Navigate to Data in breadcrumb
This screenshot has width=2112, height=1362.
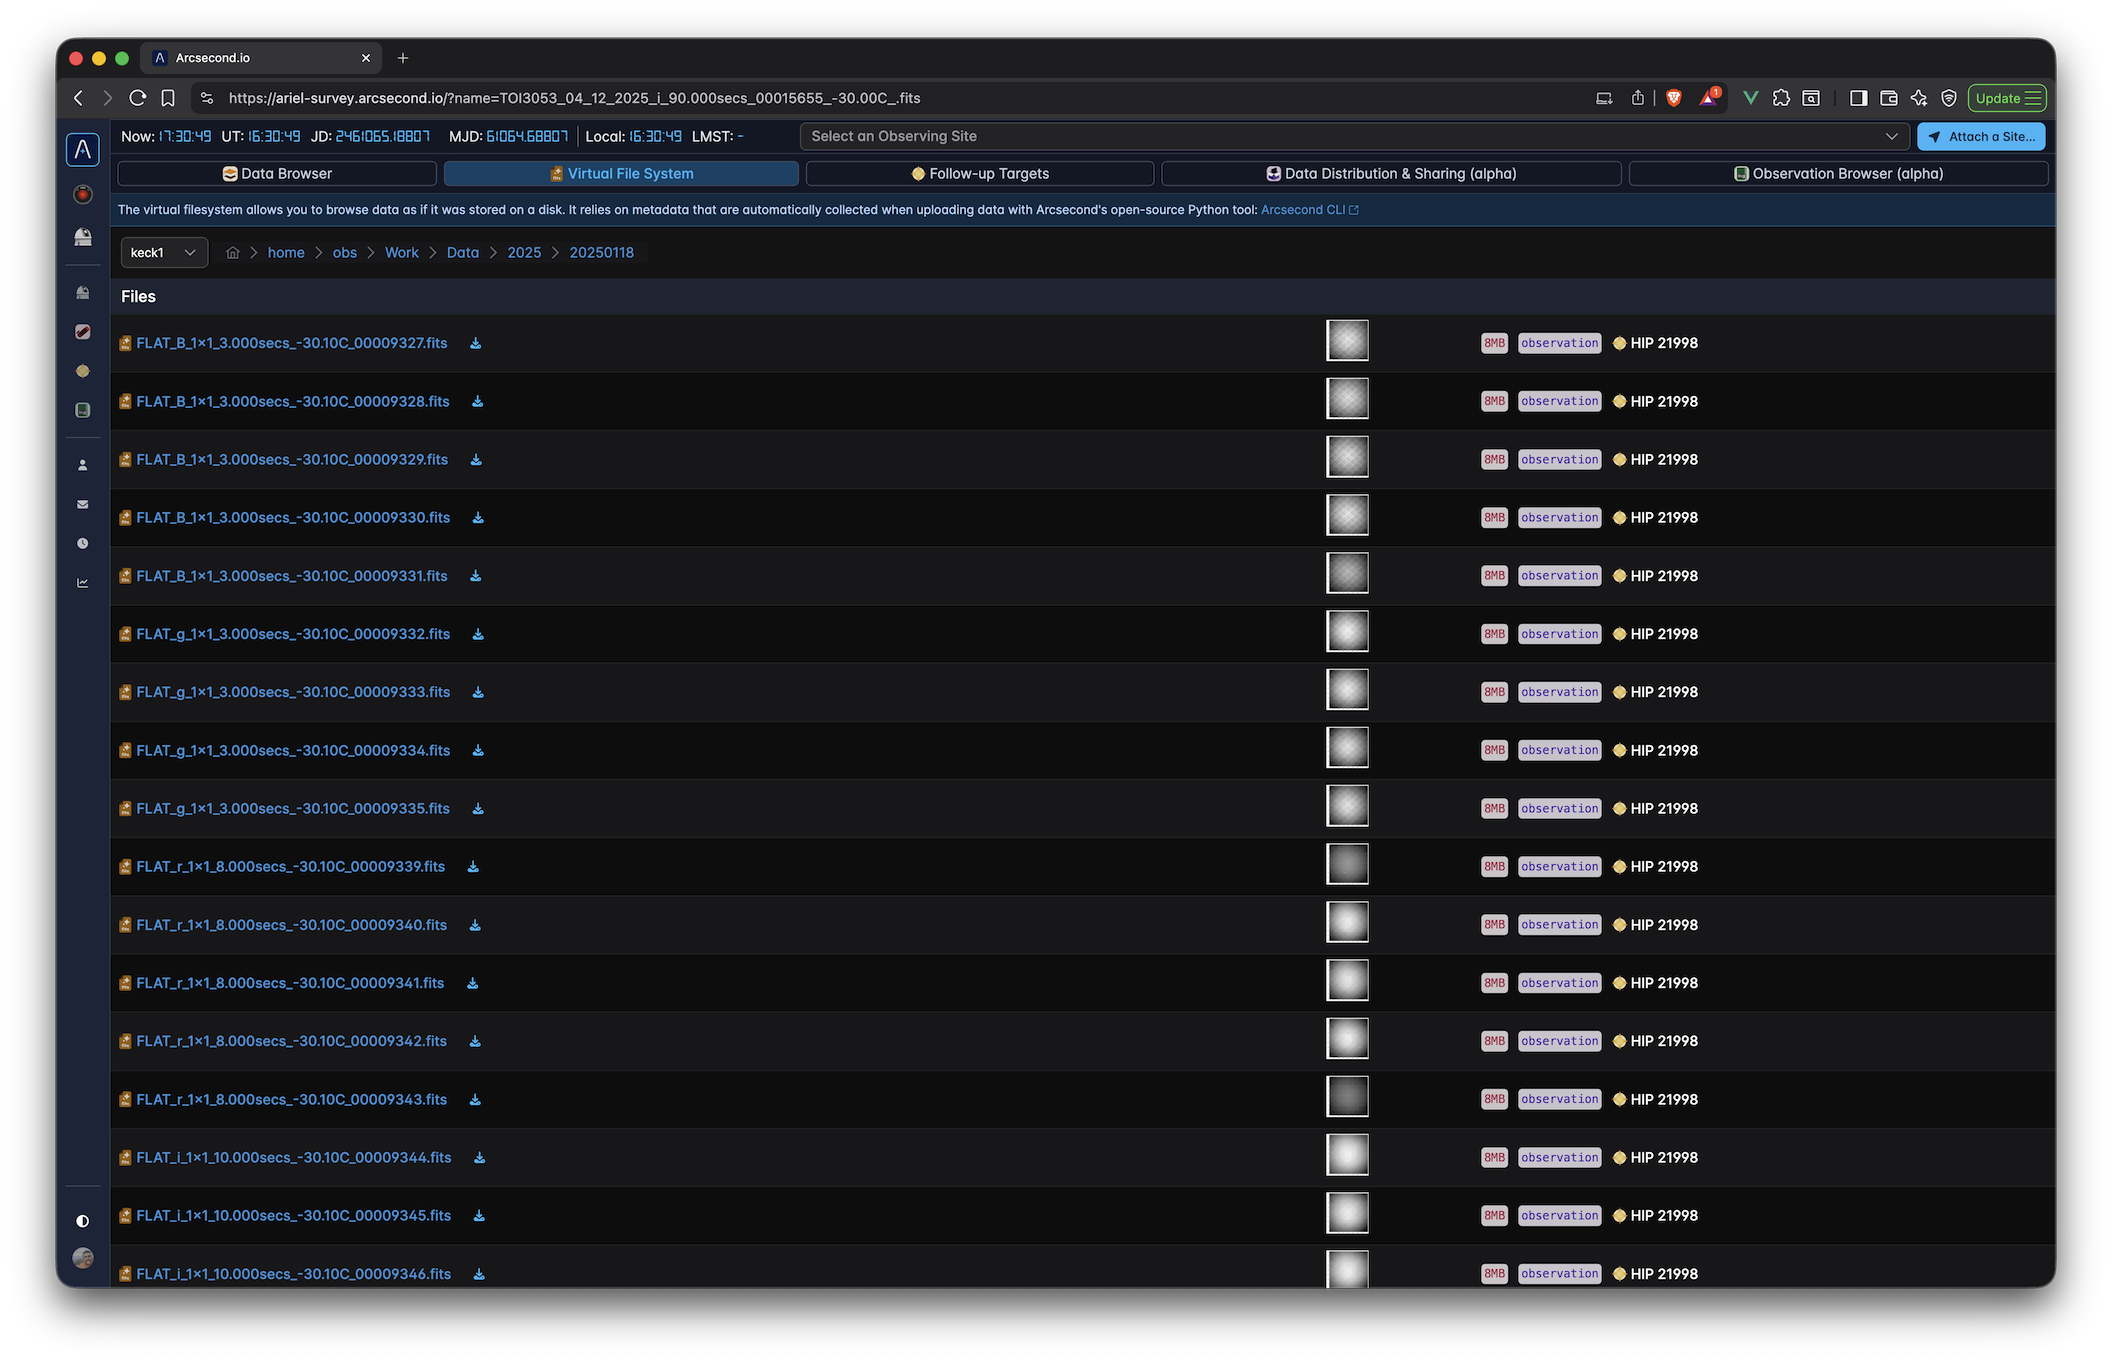[x=463, y=253]
